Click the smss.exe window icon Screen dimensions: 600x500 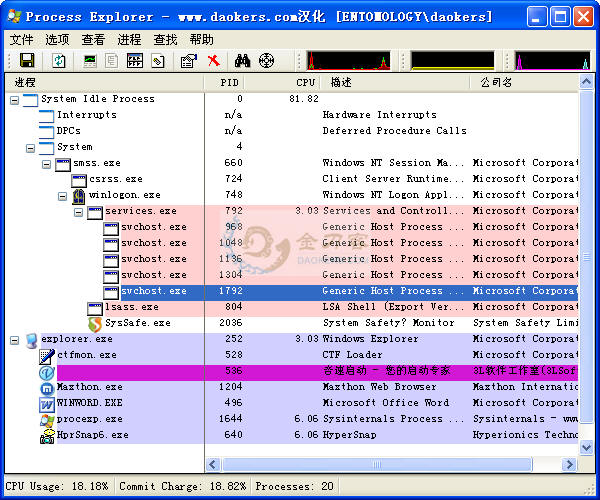pyautogui.click(x=63, y=164)
